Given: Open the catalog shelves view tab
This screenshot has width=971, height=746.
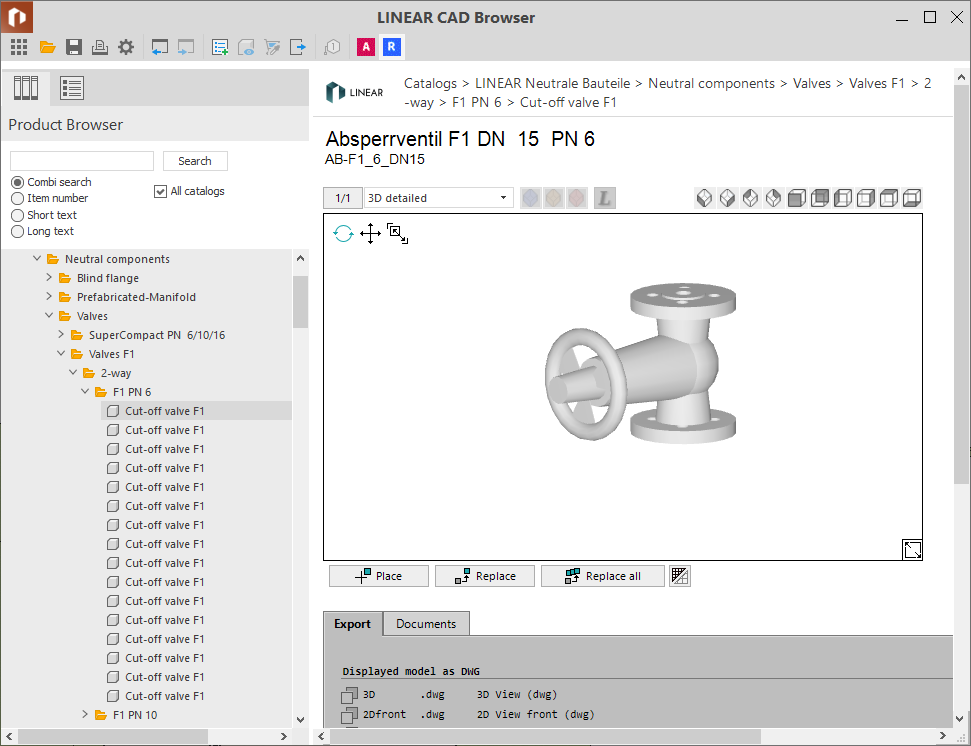Looking at the screenshot, I should click(26, 88).
